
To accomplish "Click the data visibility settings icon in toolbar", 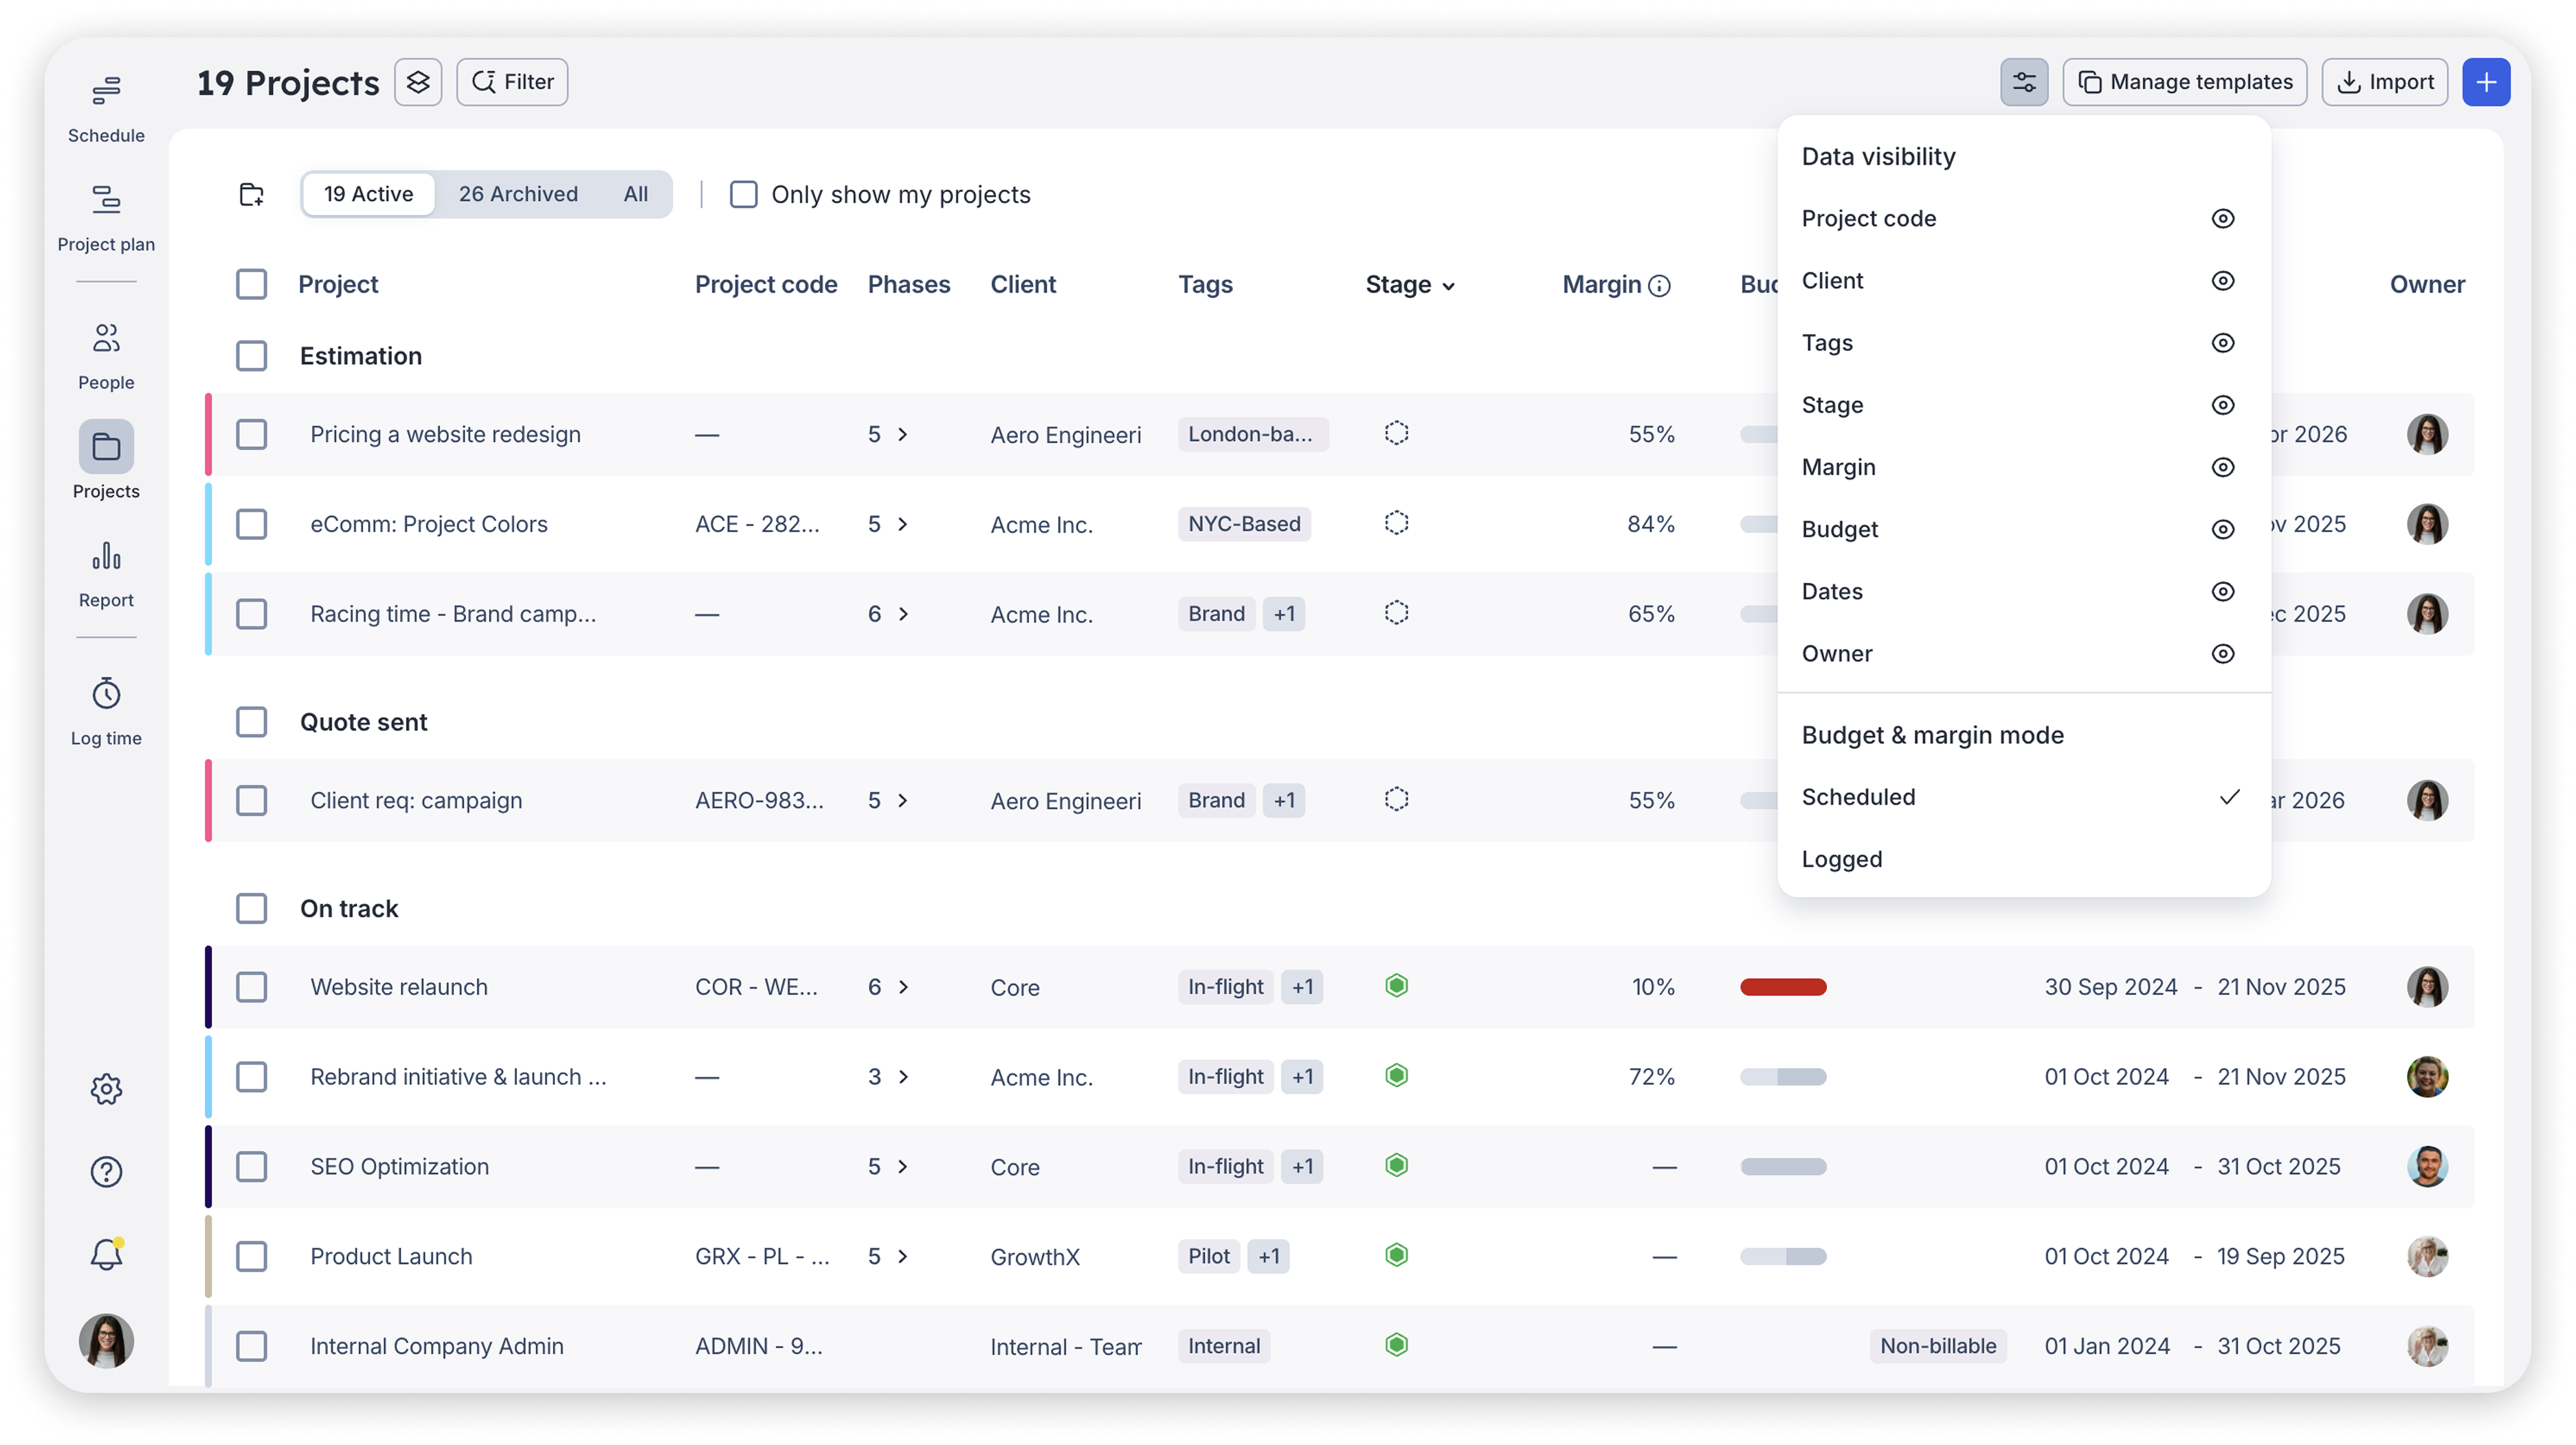I will pyautogui.click(x=2024, y=81).
